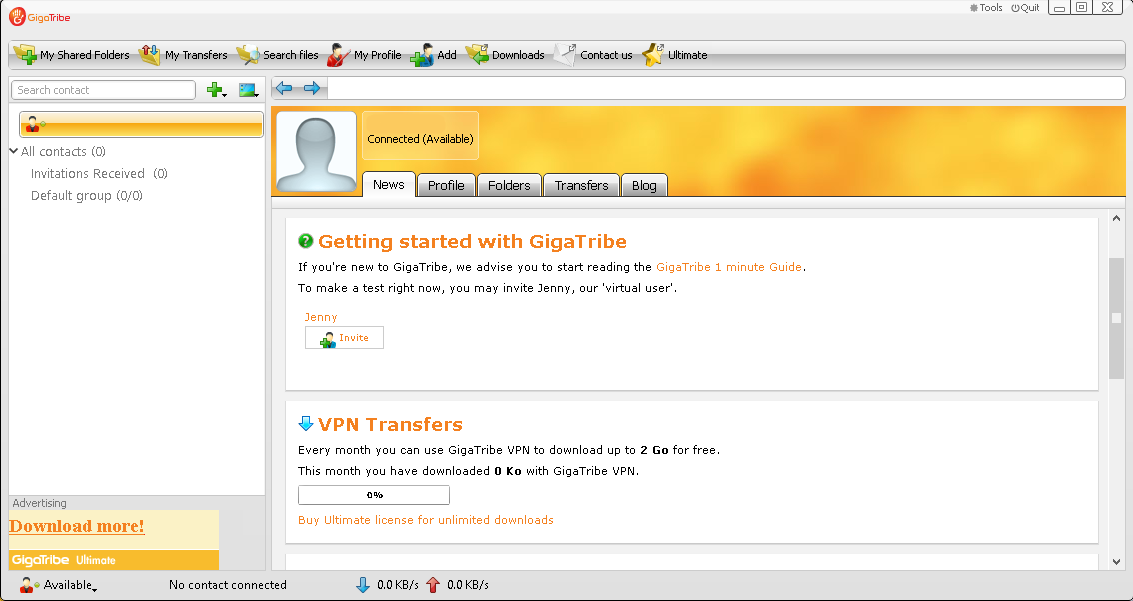Click the blue VPN Transfers arrow icon
This screenshot has height=601, width=1133.
(x=306, y=423)
